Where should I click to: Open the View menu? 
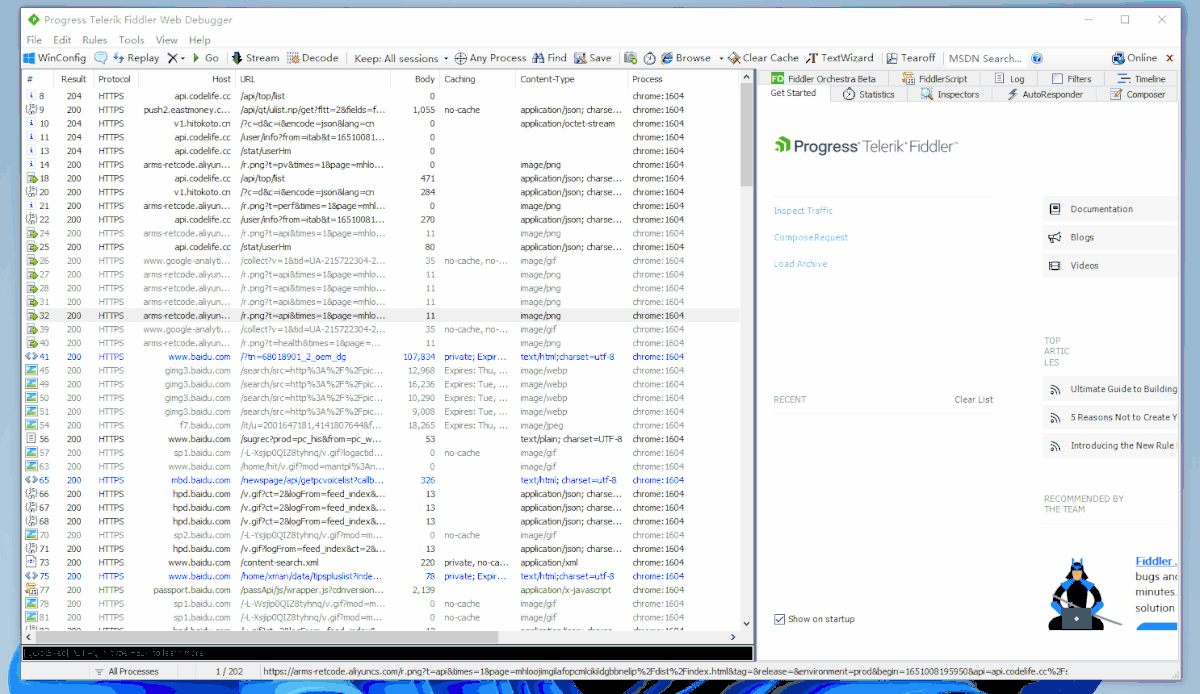[x=167, y=40]
